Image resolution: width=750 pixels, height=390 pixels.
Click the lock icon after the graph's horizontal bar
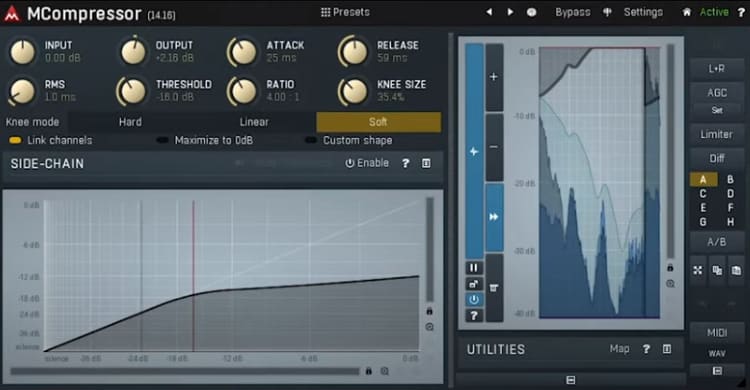tap(368, 371)
